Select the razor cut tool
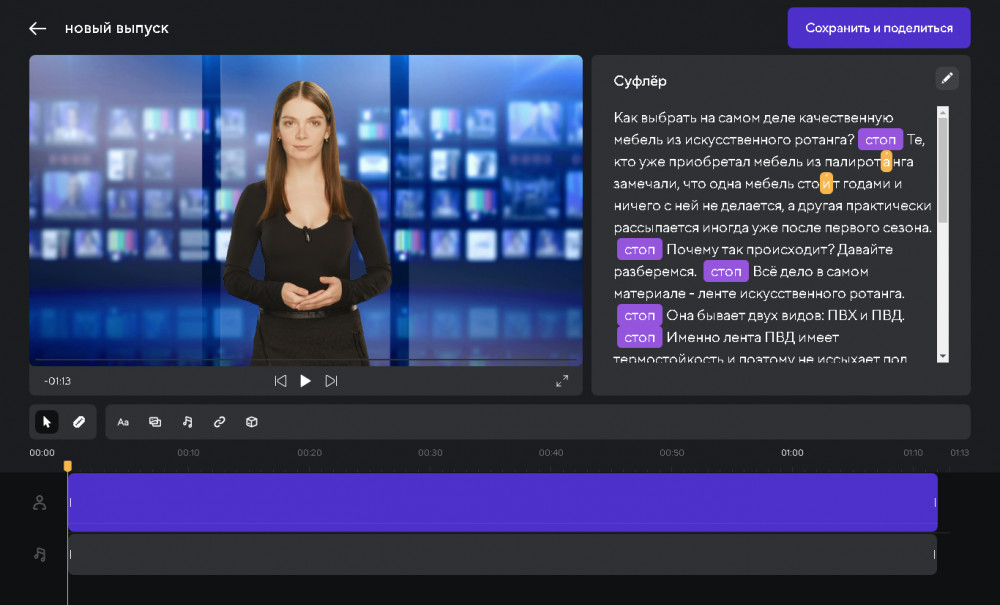Viewport: 1000px width, 605px height. (79, 422)
